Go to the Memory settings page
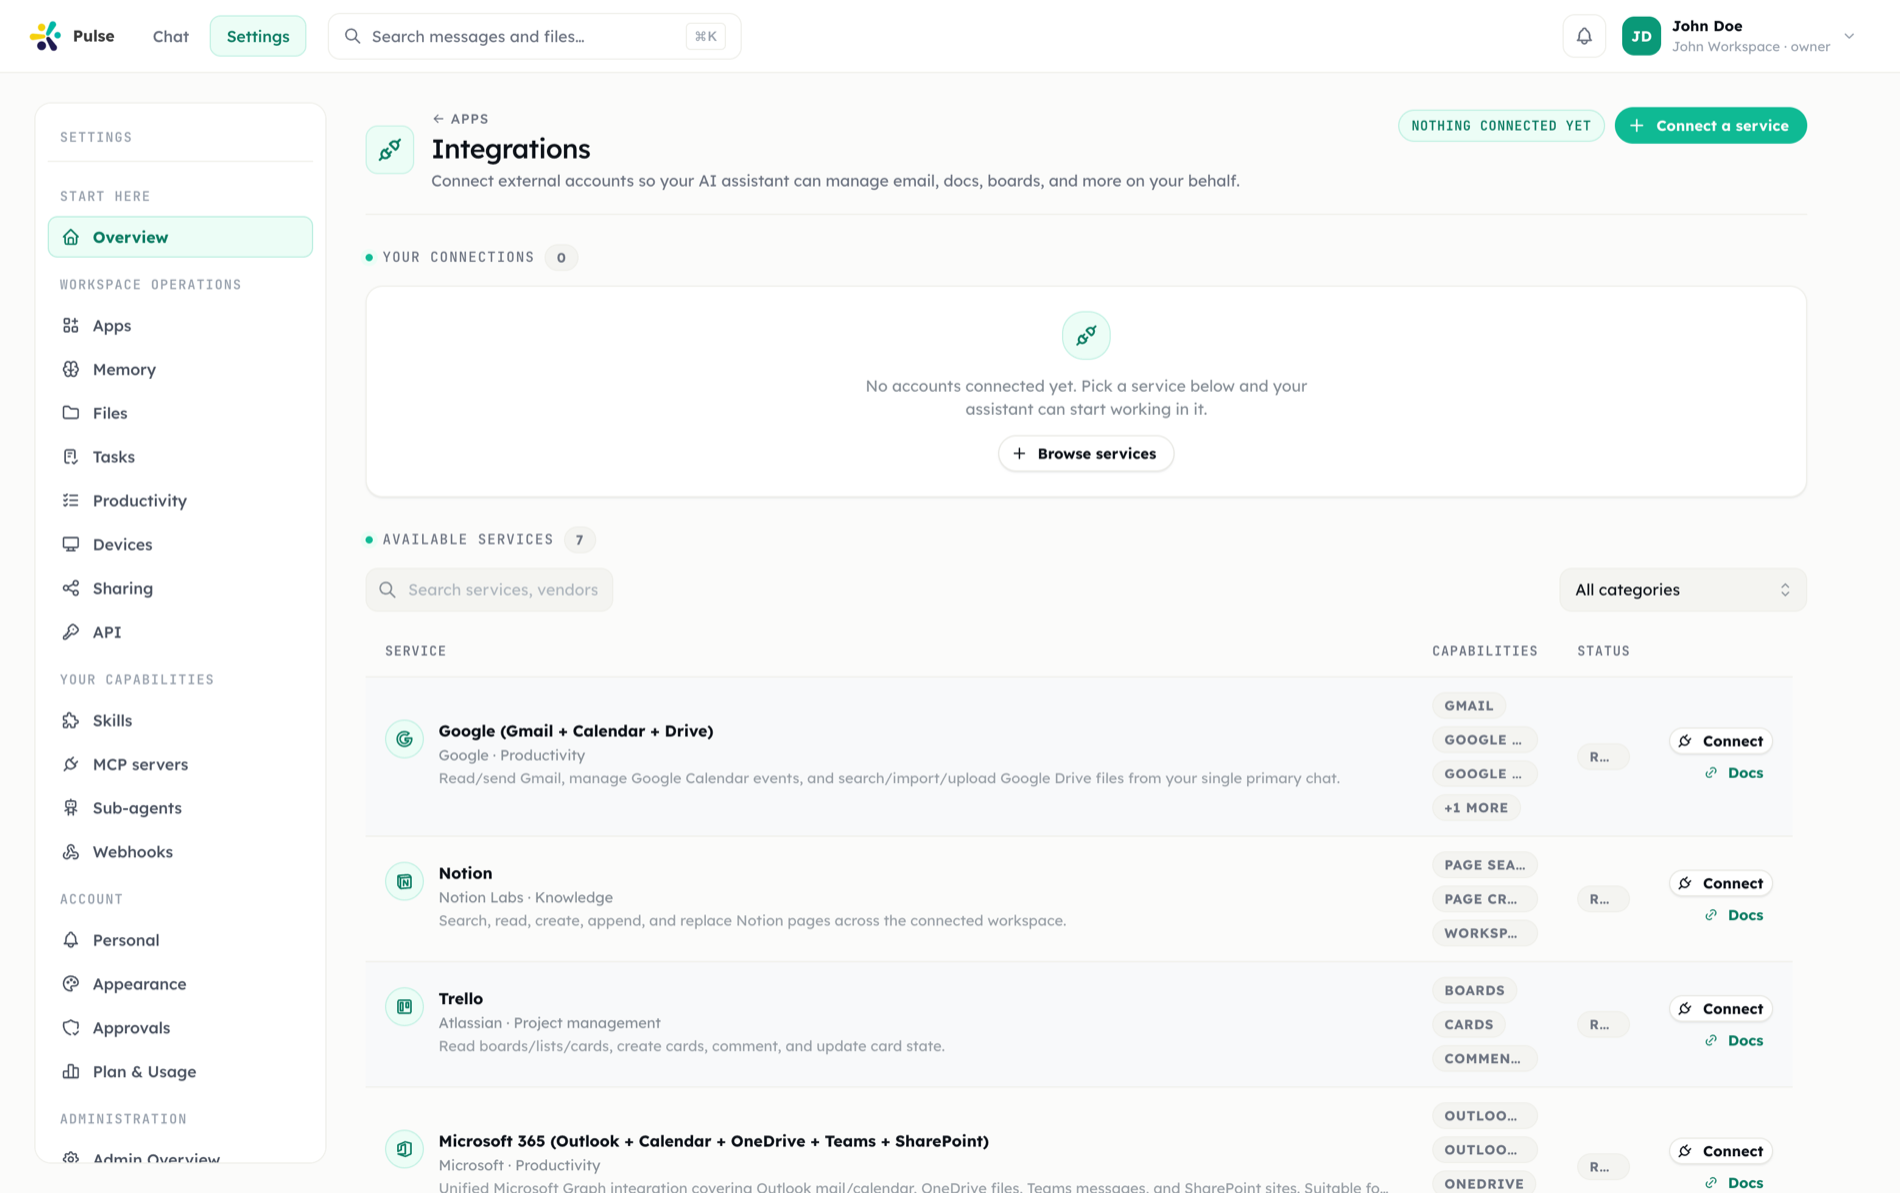 (180, 369)
